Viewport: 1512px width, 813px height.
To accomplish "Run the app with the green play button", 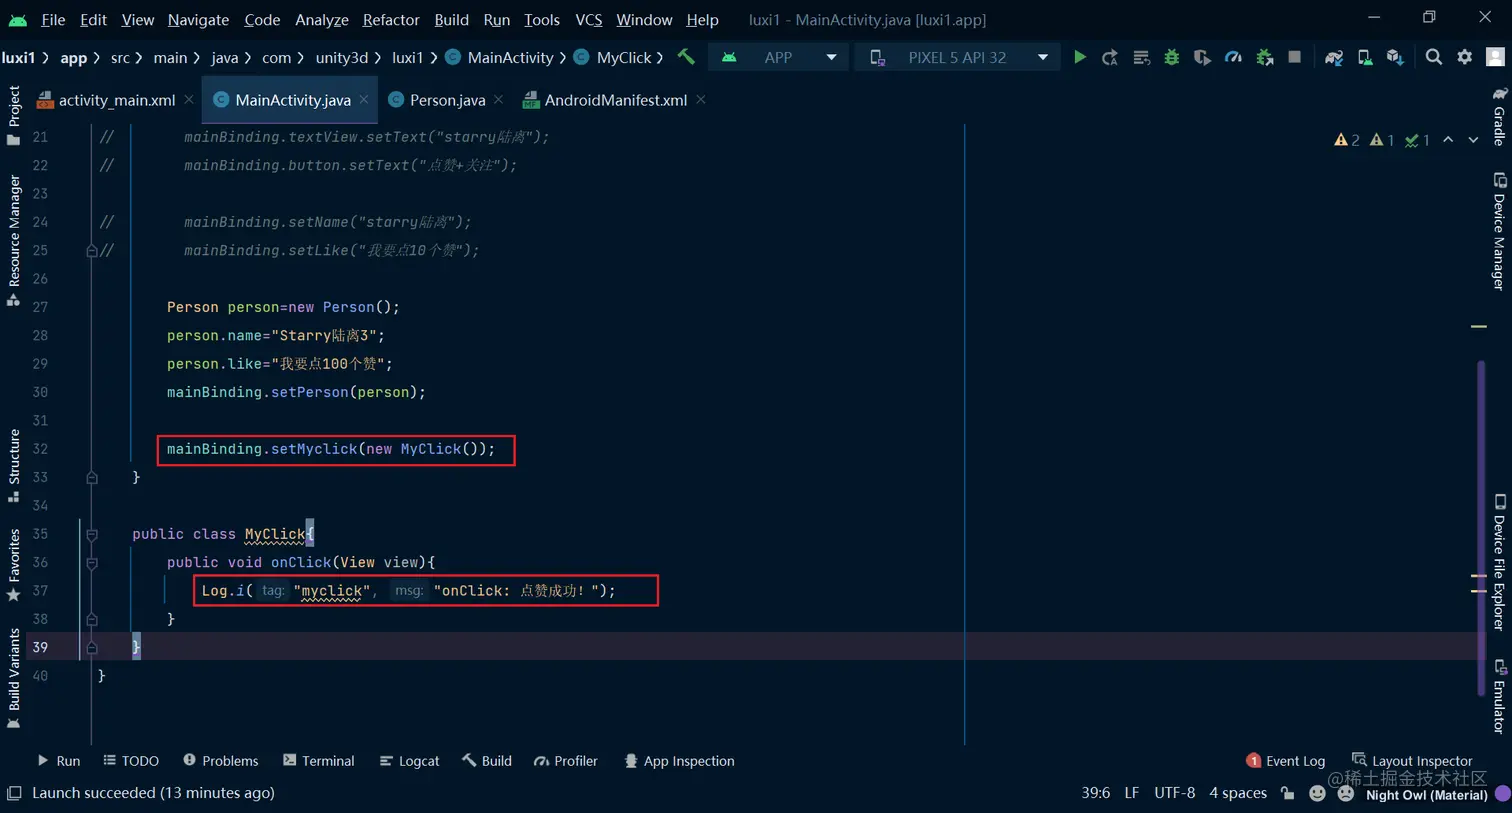I will tap(1079, 58).
